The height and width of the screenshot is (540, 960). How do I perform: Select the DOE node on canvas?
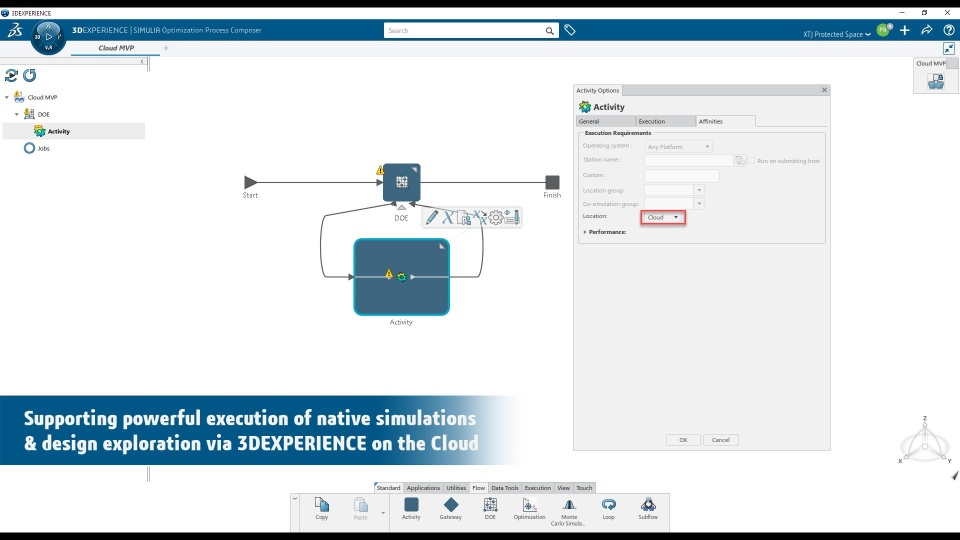click(x=402, y=182)
